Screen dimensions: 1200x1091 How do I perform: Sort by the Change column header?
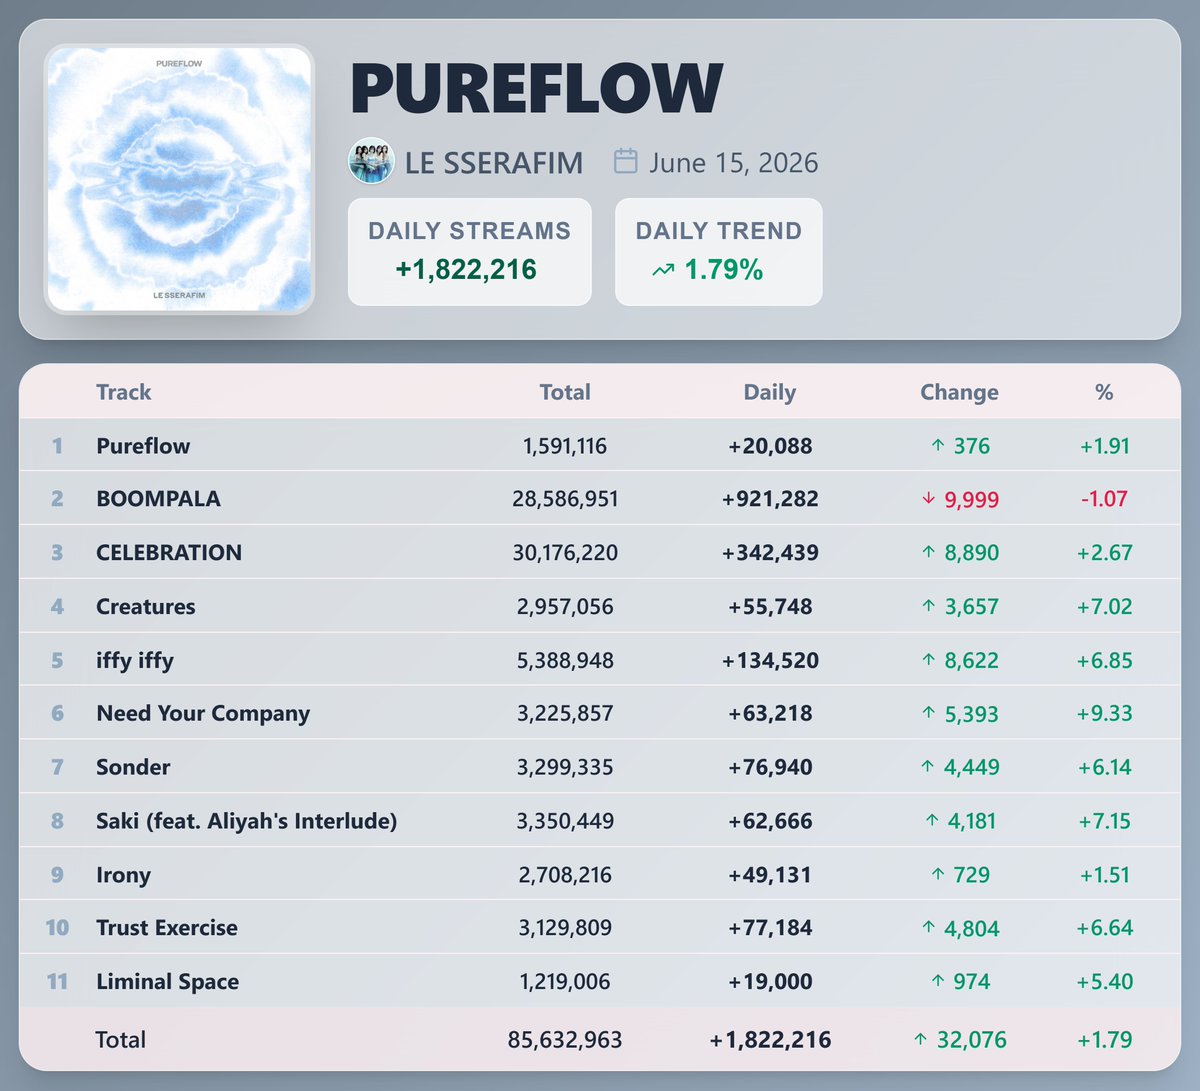(959, 392)
